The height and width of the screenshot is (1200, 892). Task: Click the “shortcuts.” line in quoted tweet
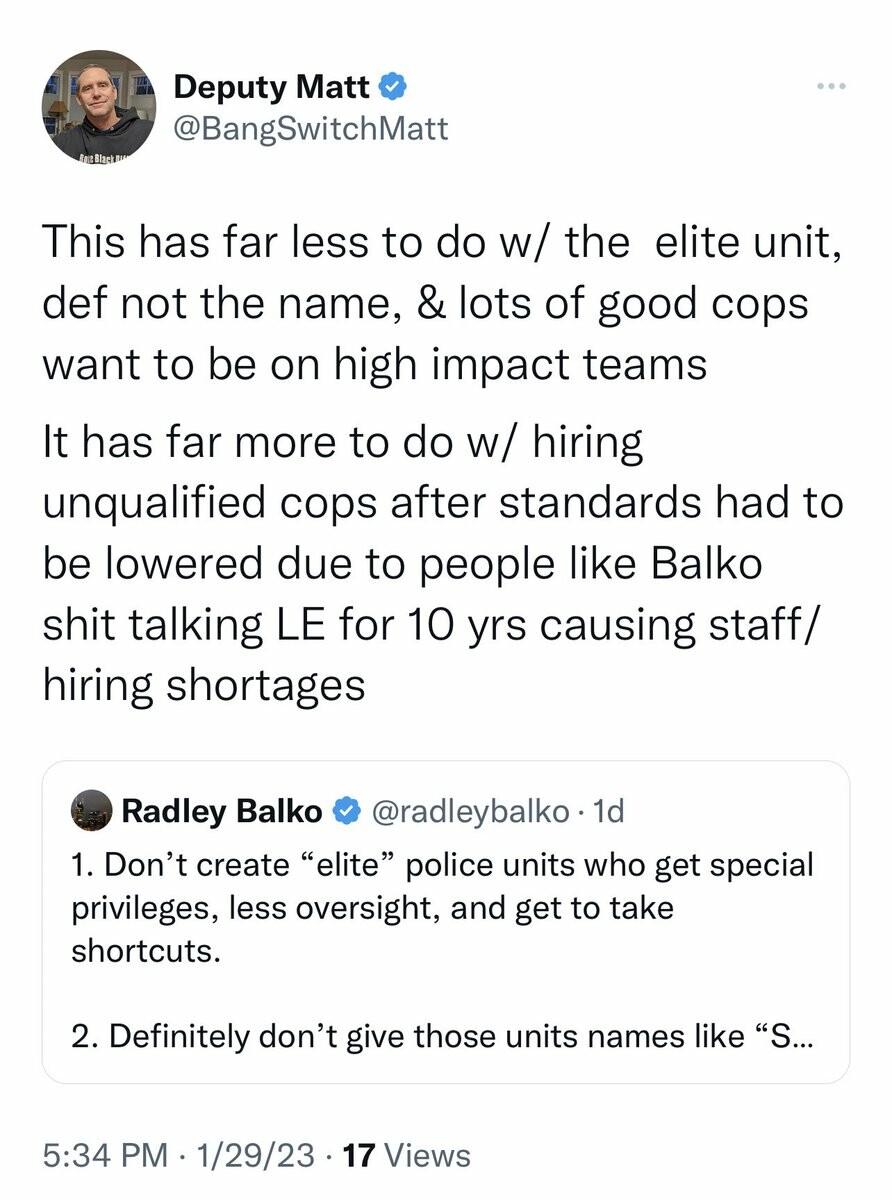point(144,950)
